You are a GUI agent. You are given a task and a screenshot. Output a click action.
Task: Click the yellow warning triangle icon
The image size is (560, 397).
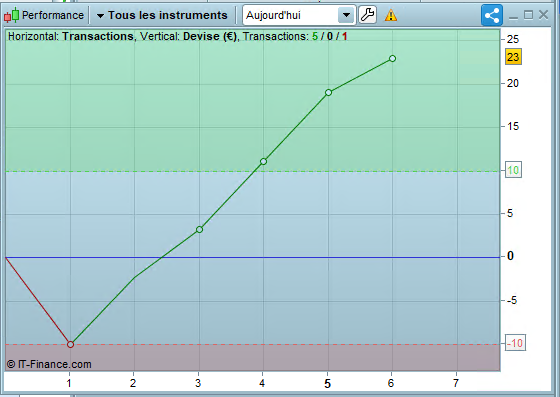[x=391, y=15]
